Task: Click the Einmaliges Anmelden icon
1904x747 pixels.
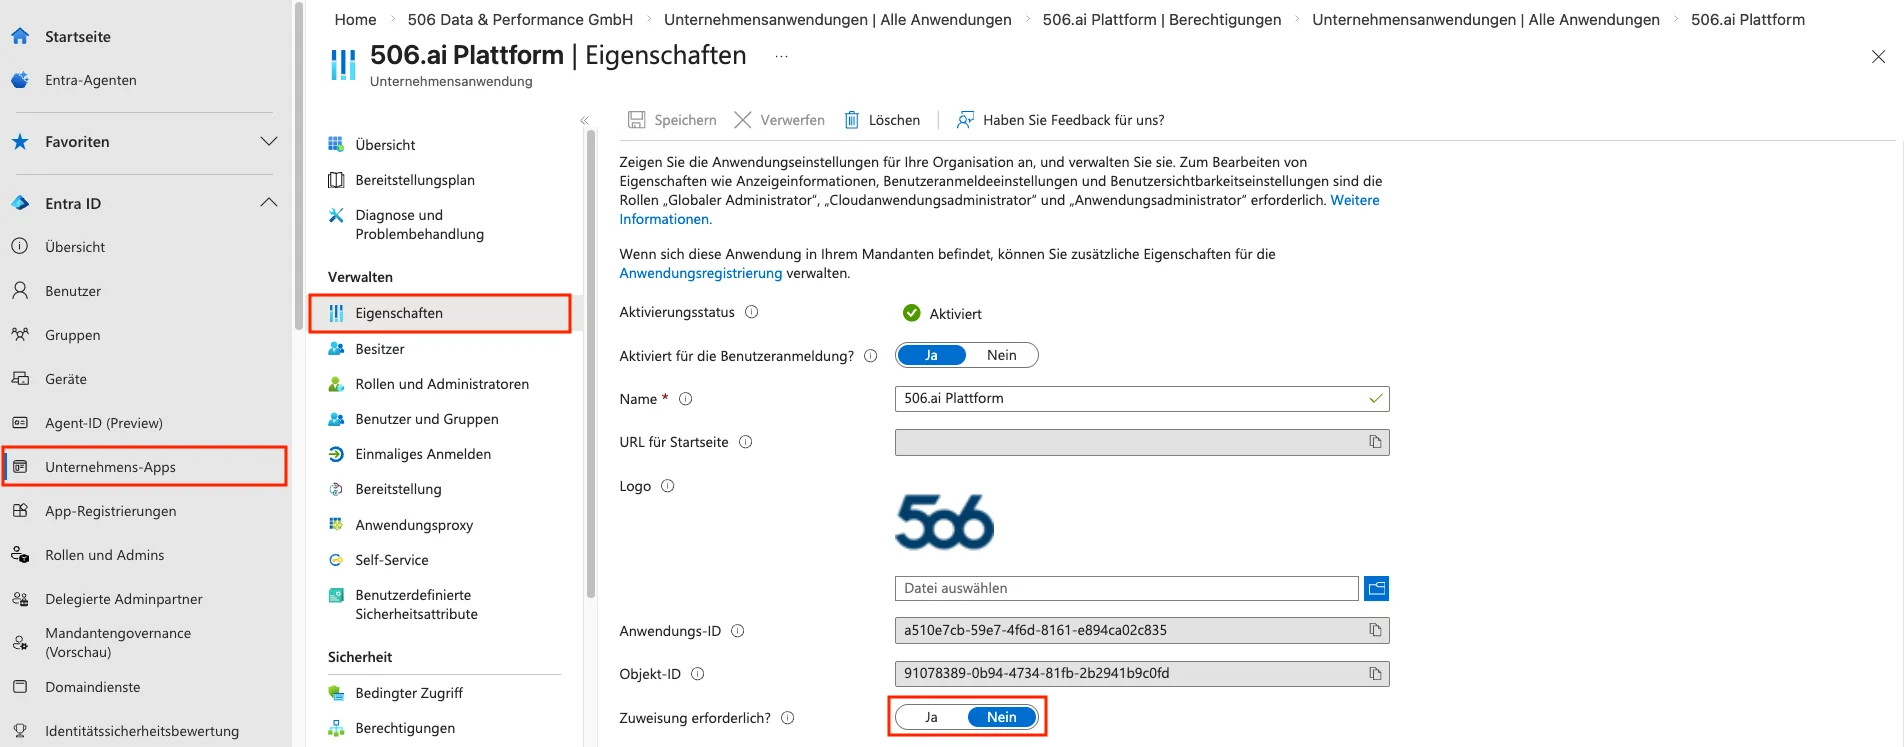Action: (336, 454)
